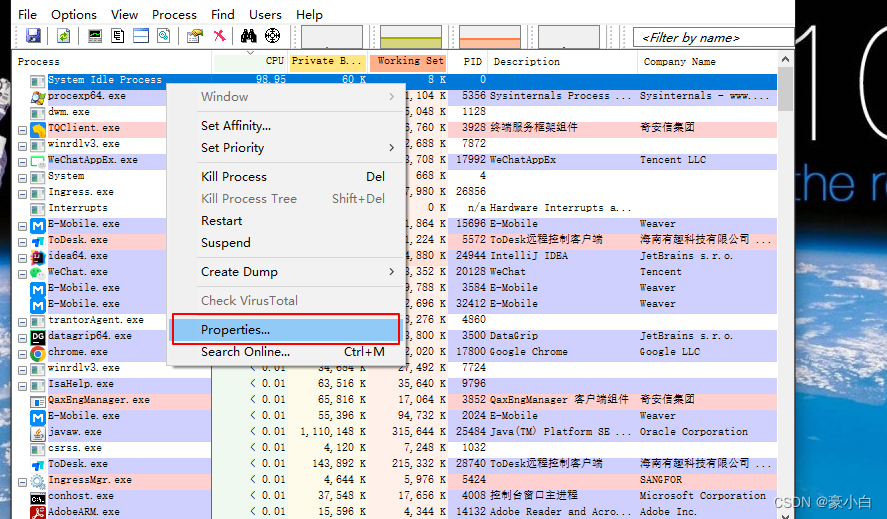Screen dimensions: 887x519
Task: Open the Options menu
Action: (74, 15)
